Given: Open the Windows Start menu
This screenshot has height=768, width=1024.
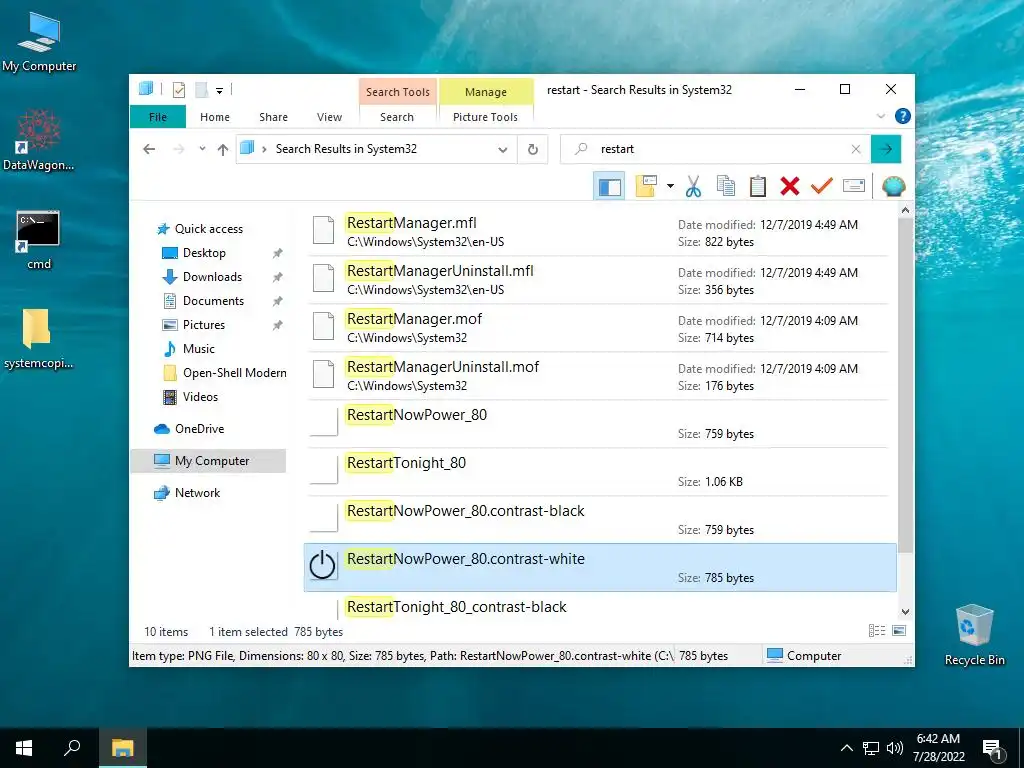Looking at the screenshot, I should [x=24, y=748].
